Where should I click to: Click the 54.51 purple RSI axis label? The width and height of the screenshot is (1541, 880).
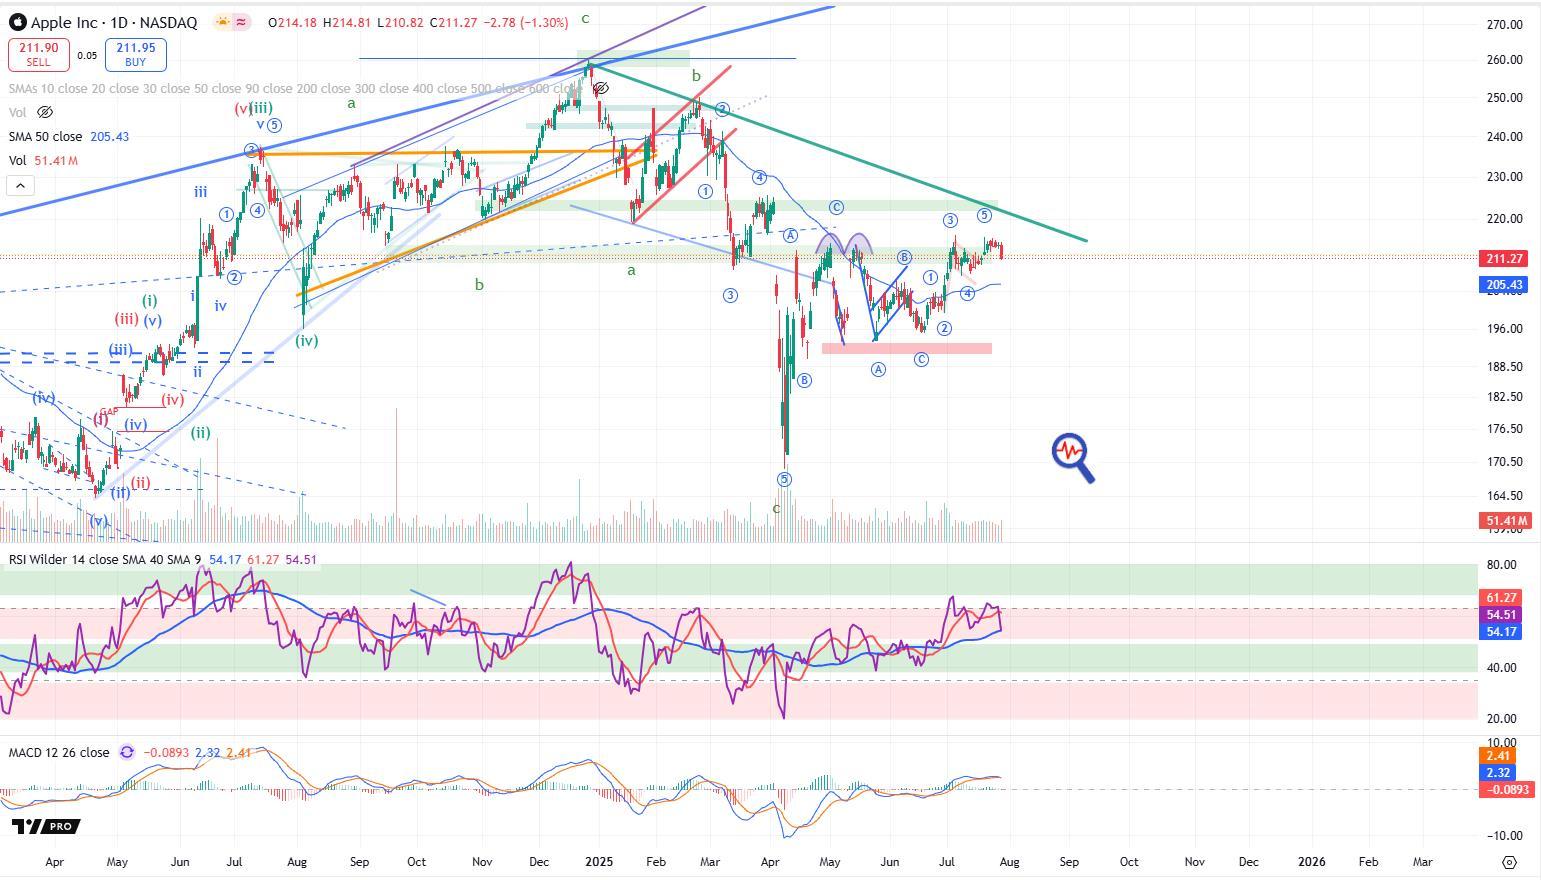coord(1503,614)
